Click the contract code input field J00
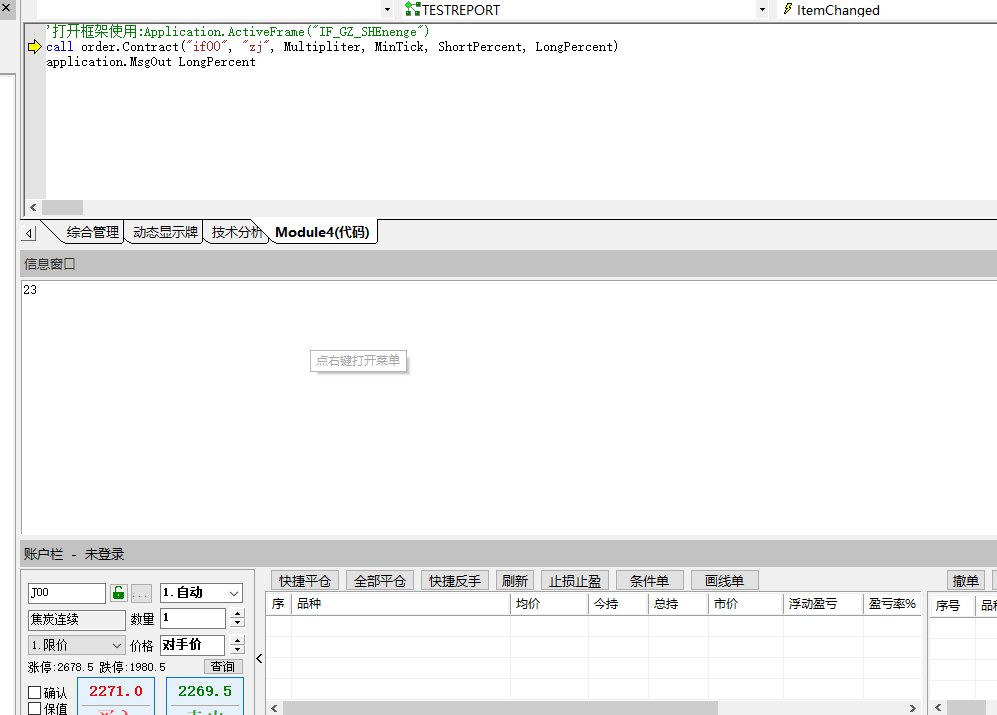The width and height of the screenshot is (997, 715). 66,593
